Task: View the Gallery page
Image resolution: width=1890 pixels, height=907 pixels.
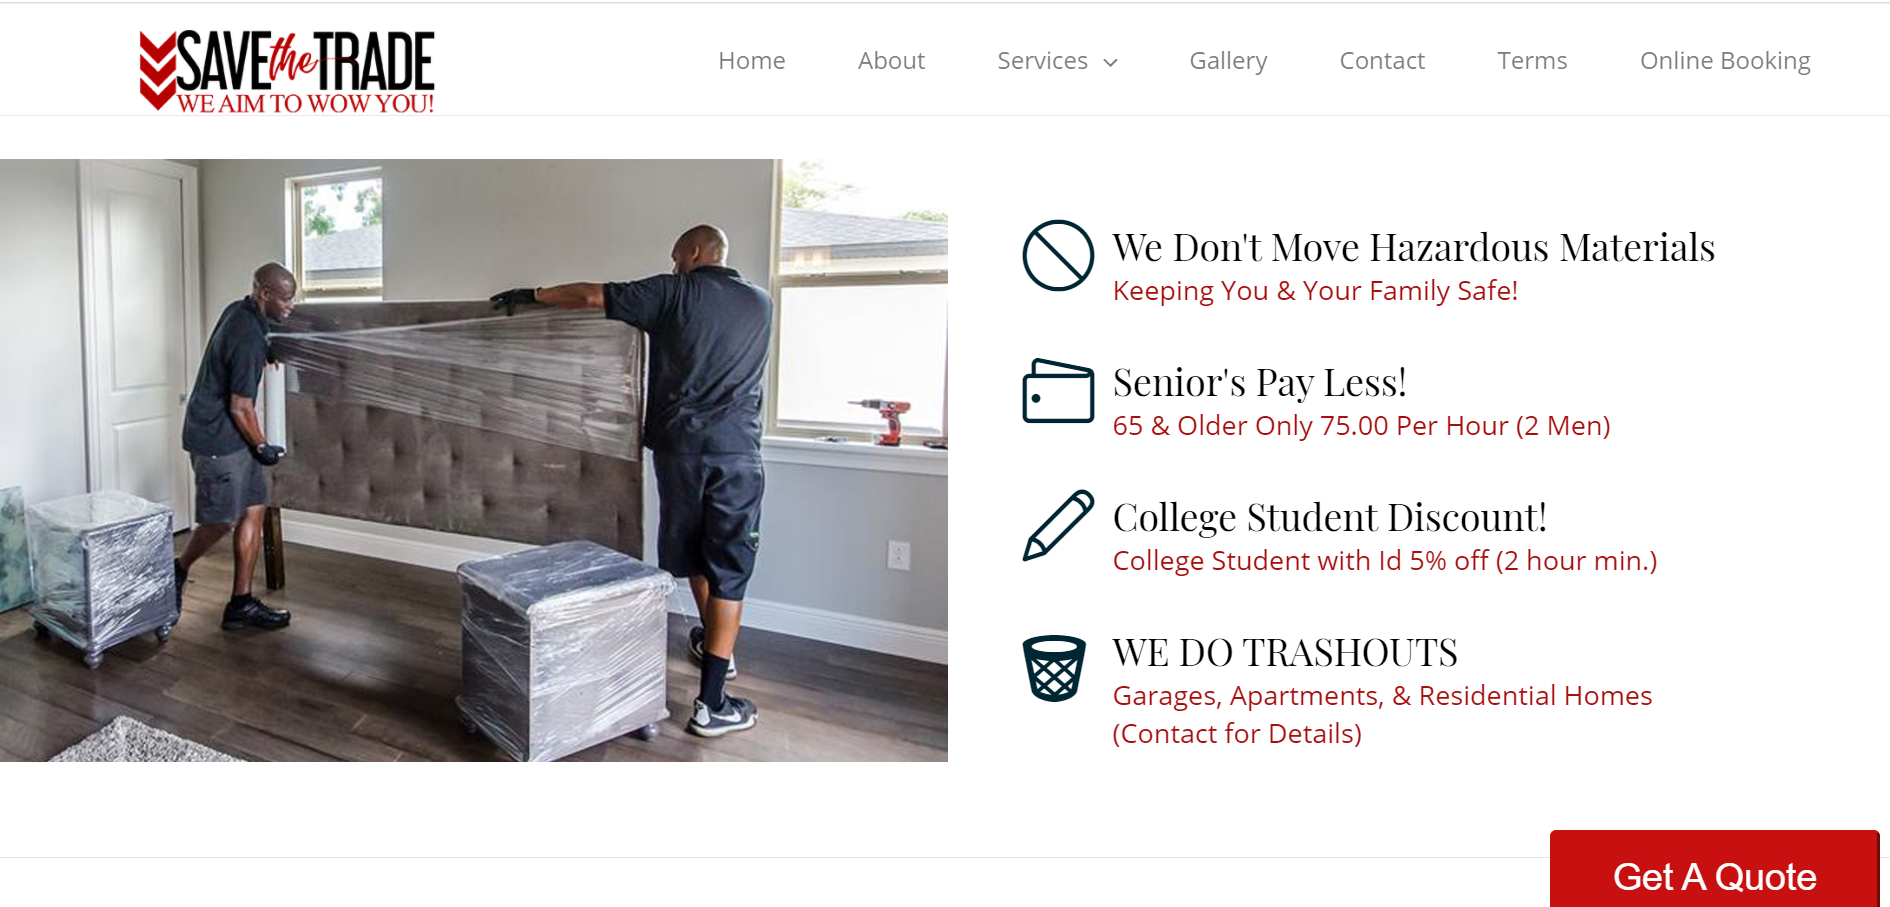Action: click(x=1228, y=61)
